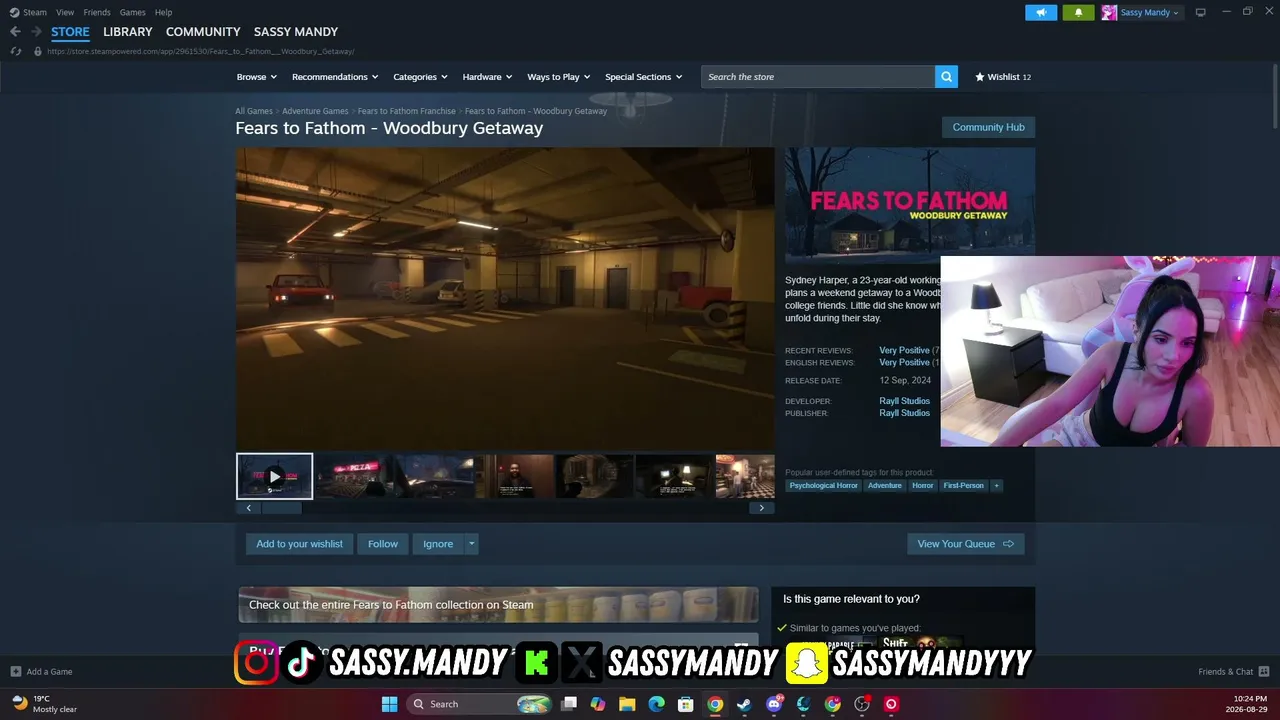
Task: Click the blue store search magnifier button
Action: [x=946, y=77]
